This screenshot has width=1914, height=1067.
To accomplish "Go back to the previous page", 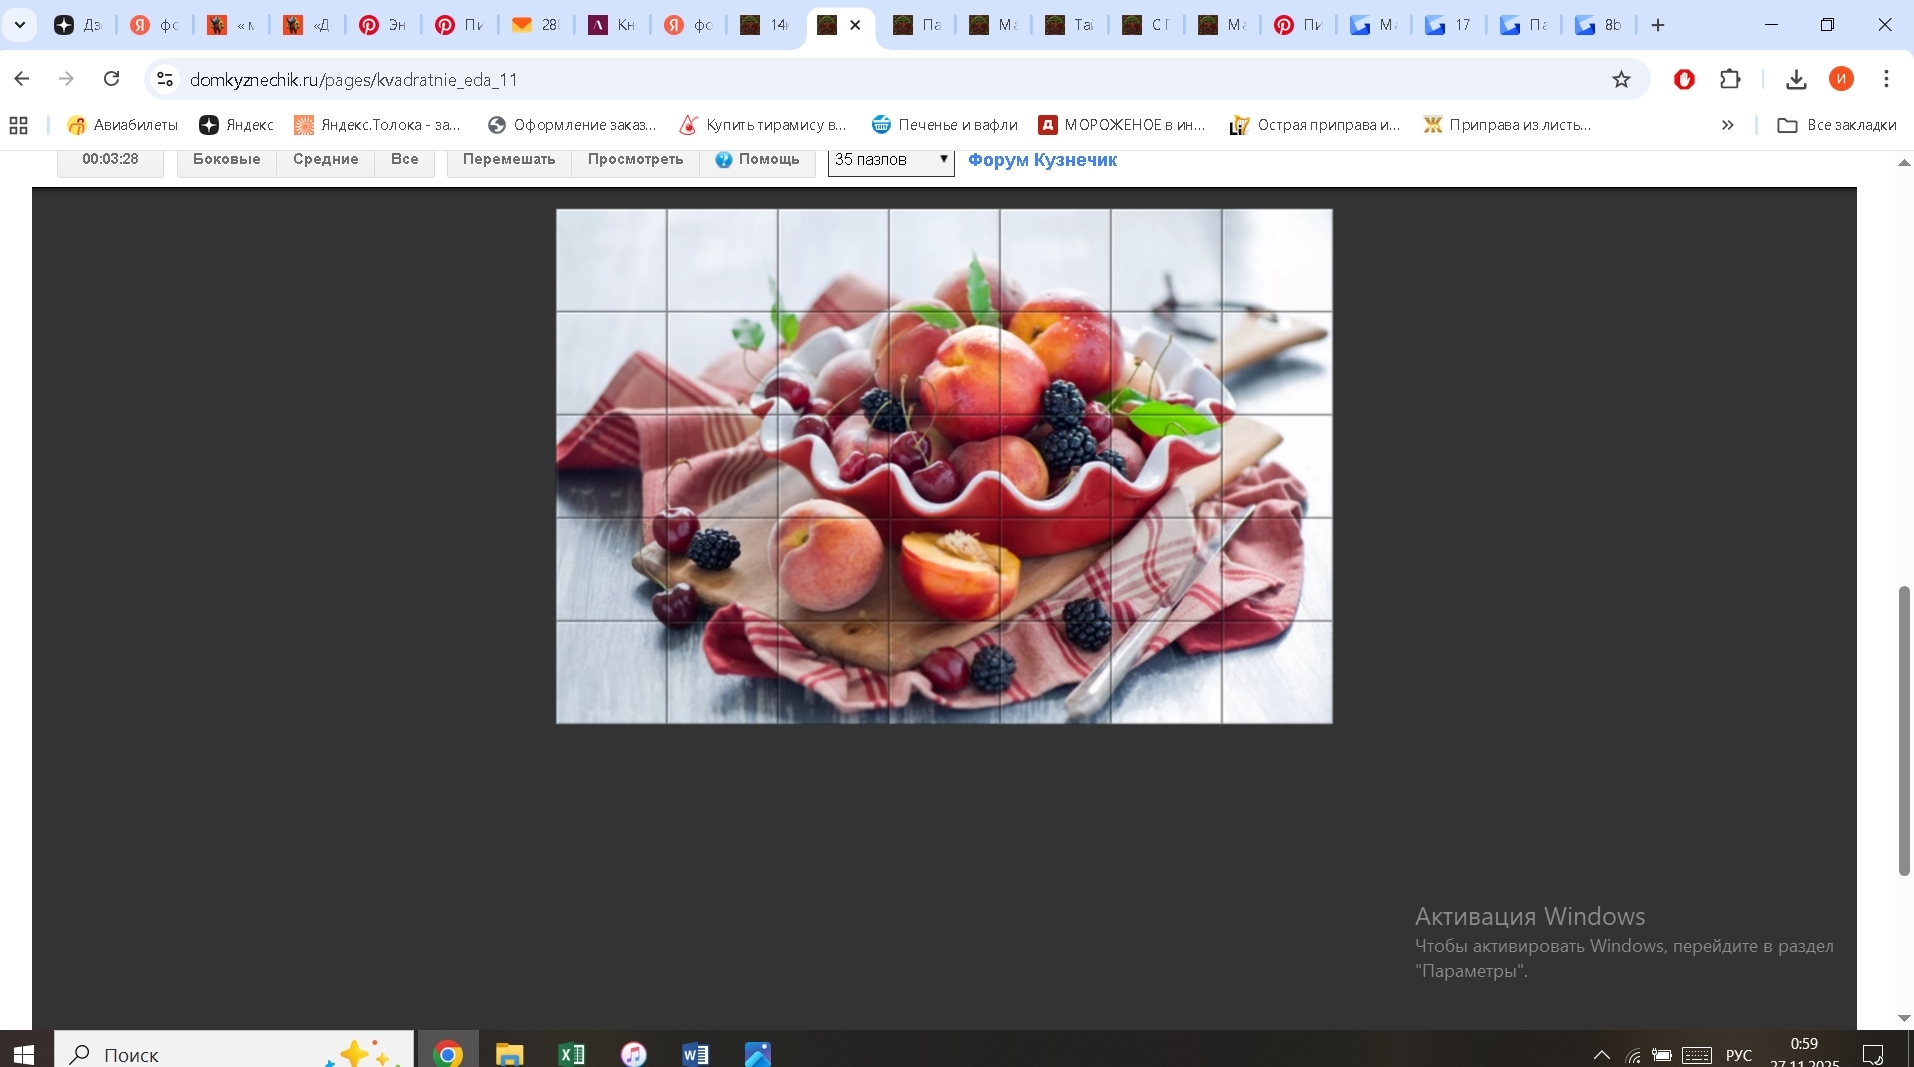I will (22, 79).
